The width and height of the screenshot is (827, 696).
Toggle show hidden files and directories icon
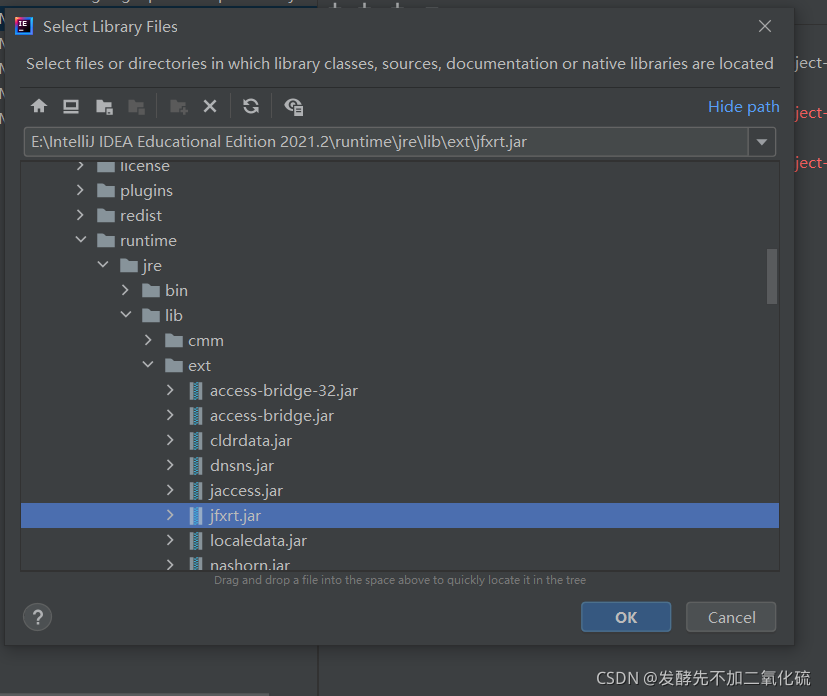pyautogui.click(x=294, y=107)
